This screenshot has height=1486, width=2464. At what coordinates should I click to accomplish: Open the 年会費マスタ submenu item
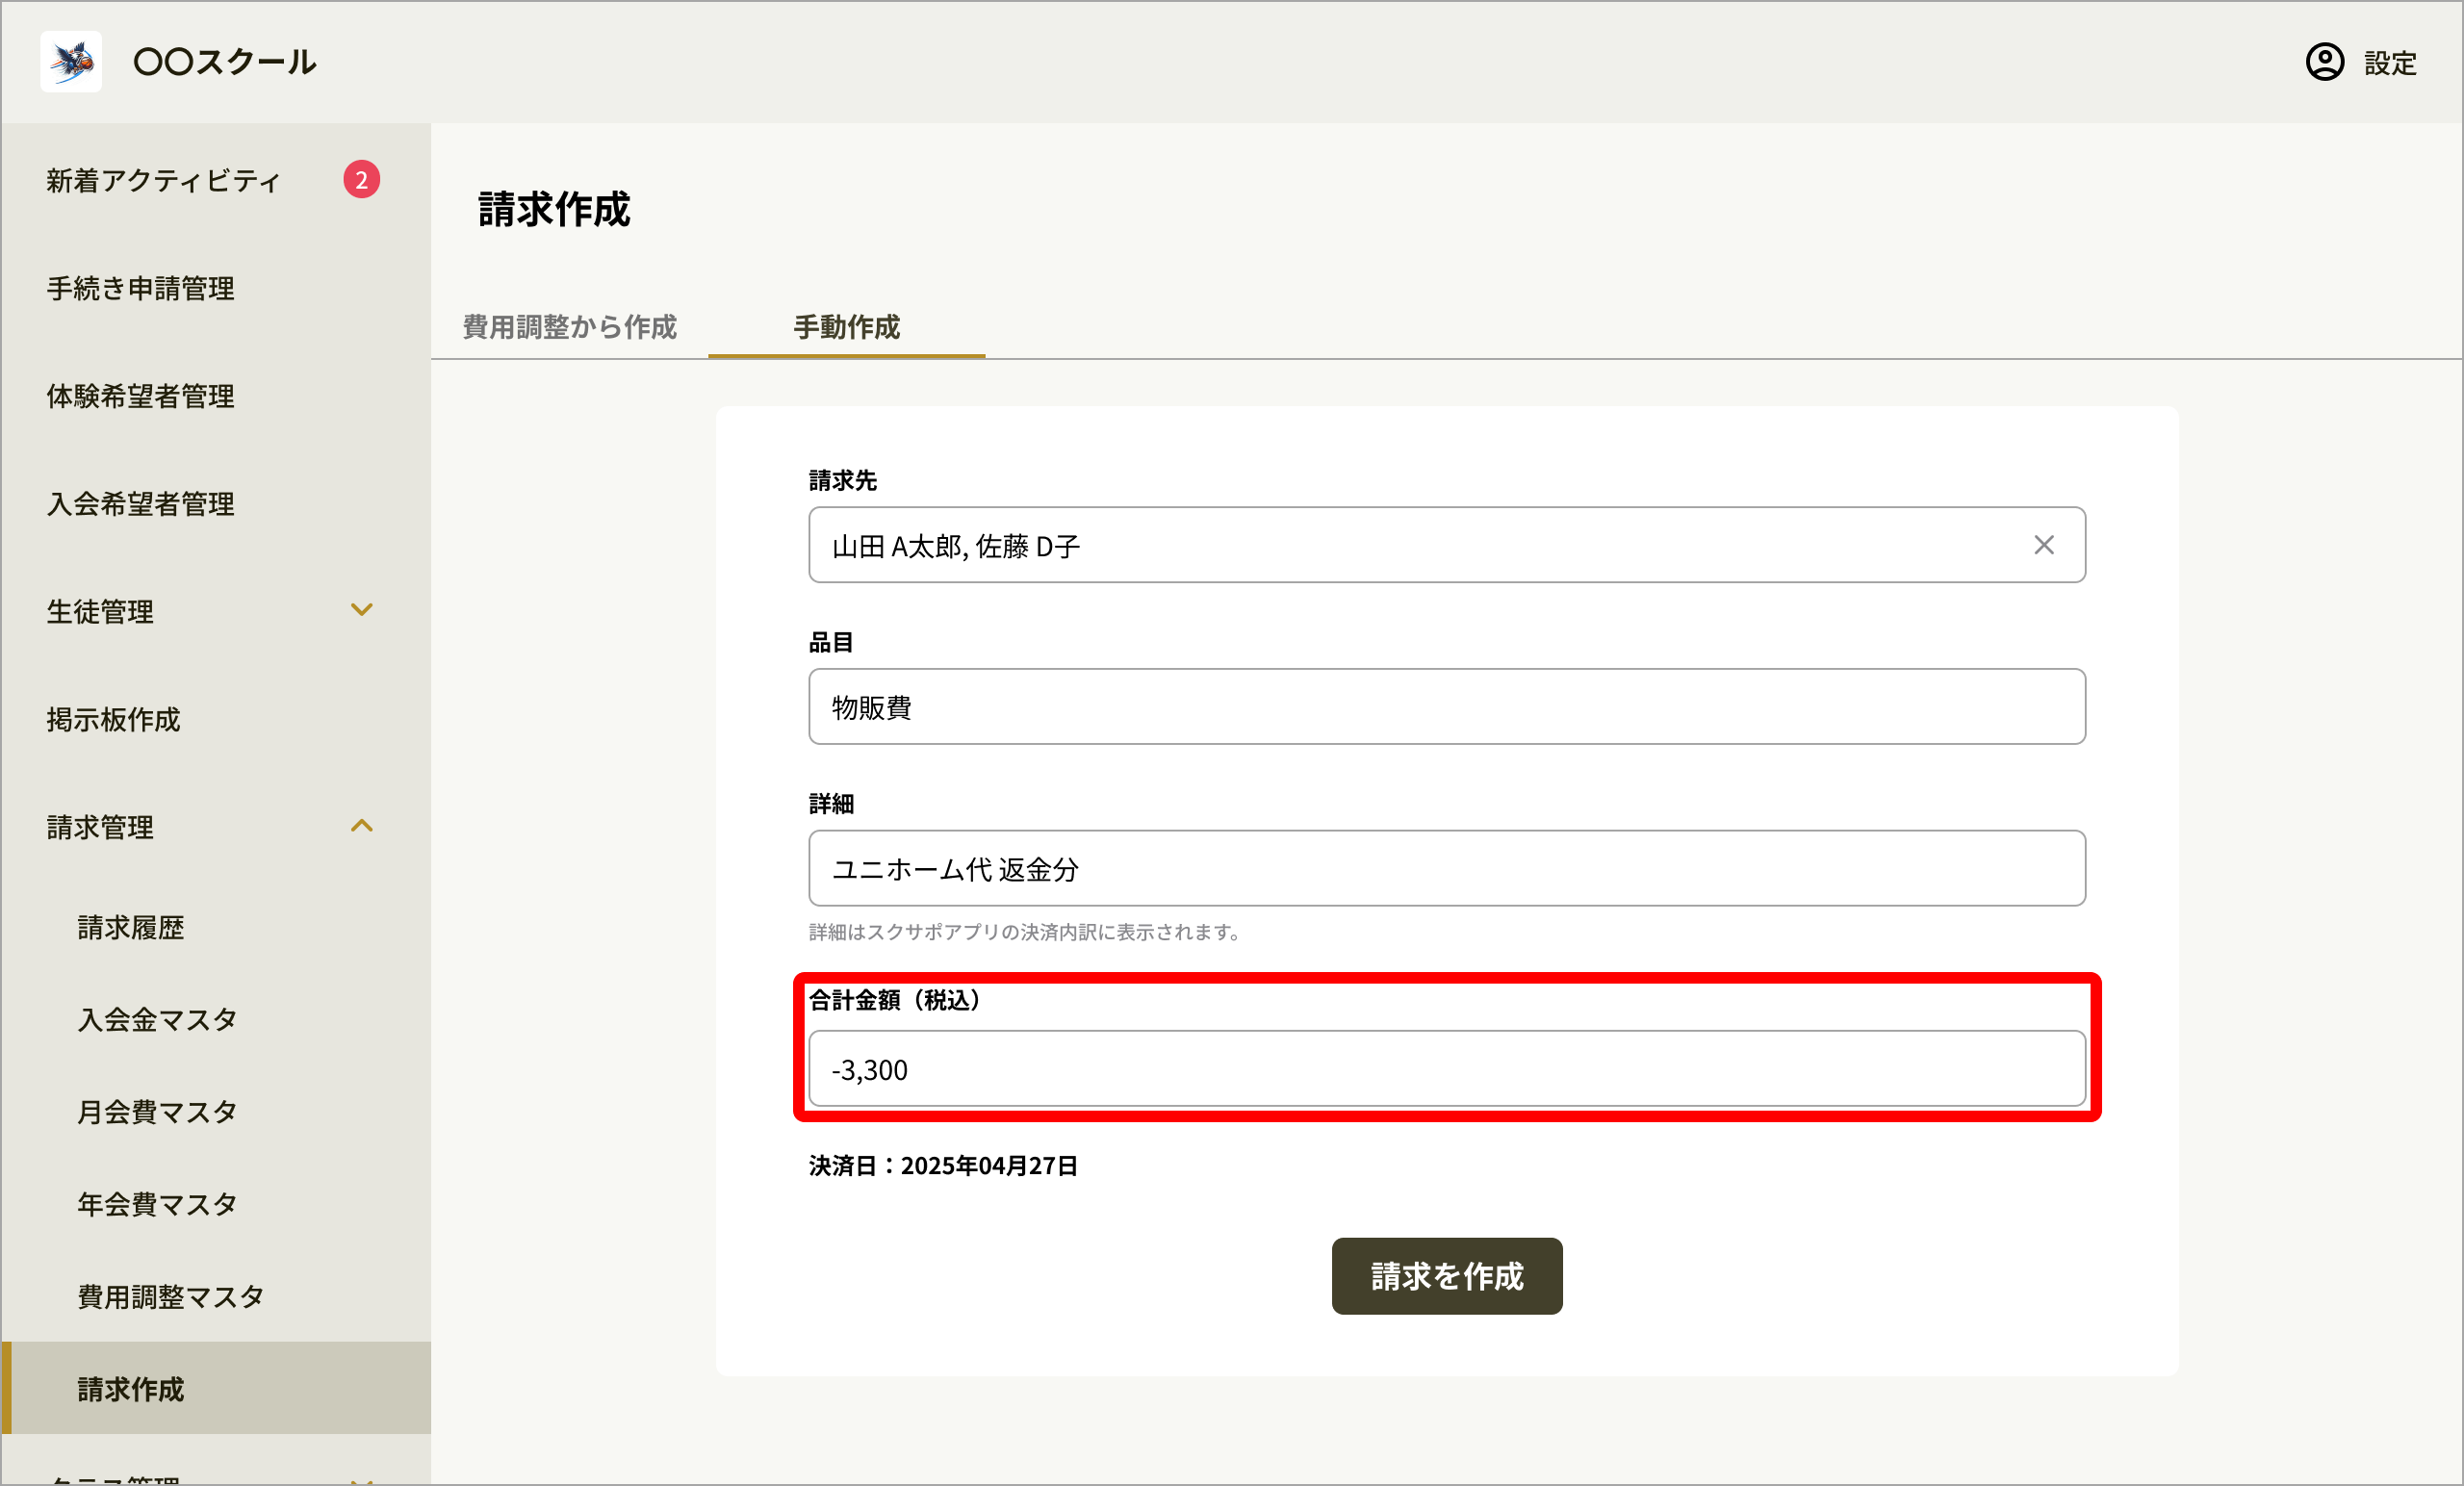(157, 1205)
